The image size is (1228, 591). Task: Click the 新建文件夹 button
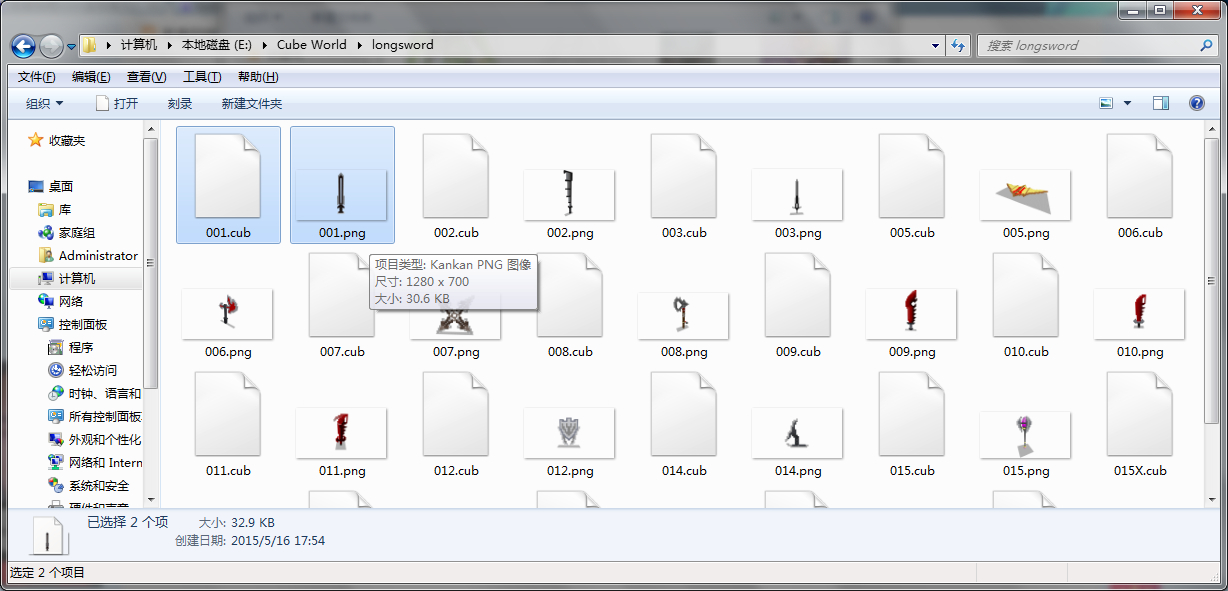coord(252,103)
